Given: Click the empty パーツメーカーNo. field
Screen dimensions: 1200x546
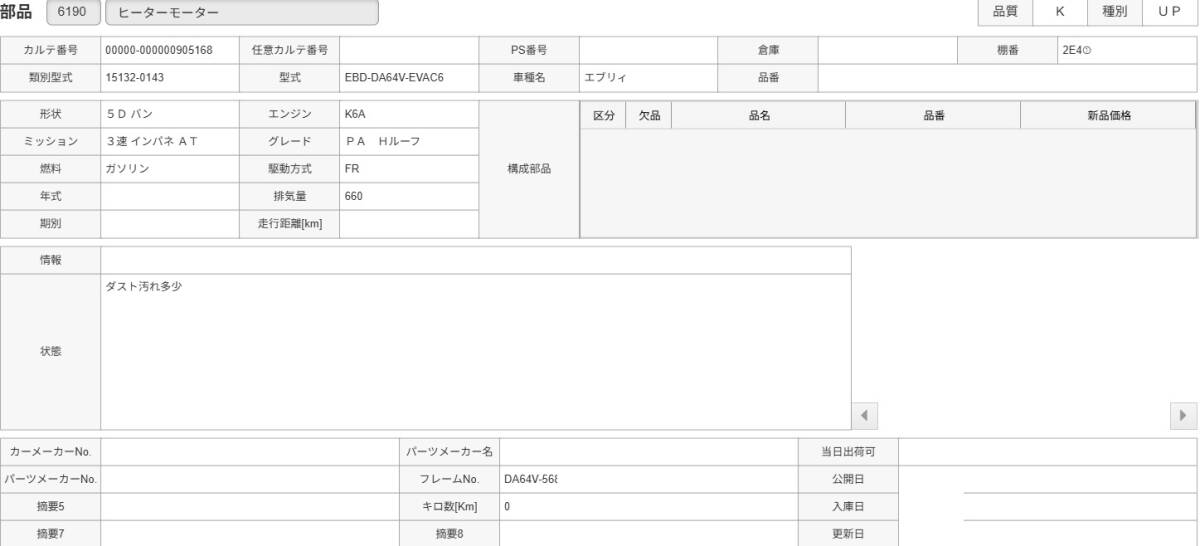Looking at the screenshot, I should (x=249, y=479).
